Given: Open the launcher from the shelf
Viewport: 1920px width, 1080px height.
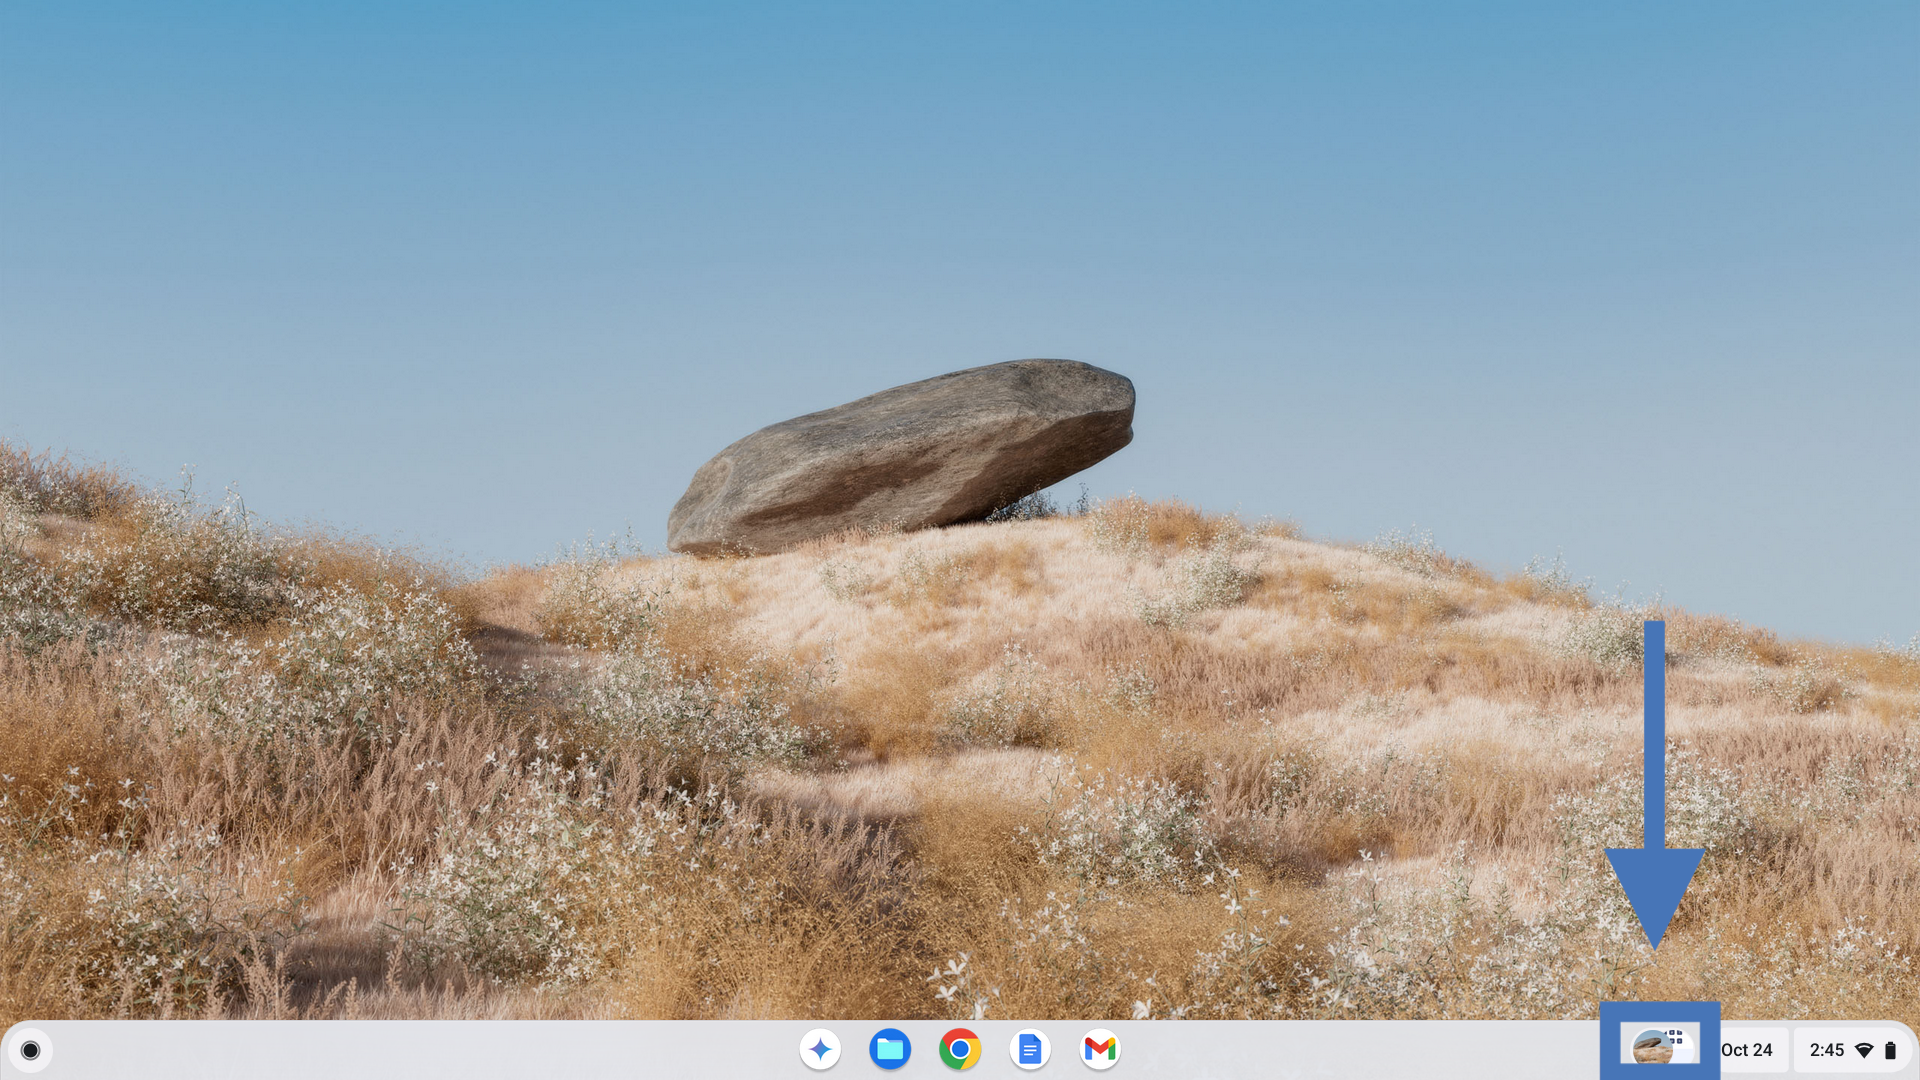Looking at the screenshot, I should pos(30,1050).
